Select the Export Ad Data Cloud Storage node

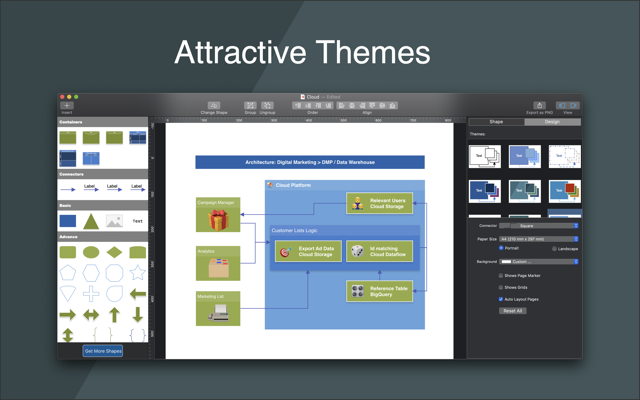308,251
